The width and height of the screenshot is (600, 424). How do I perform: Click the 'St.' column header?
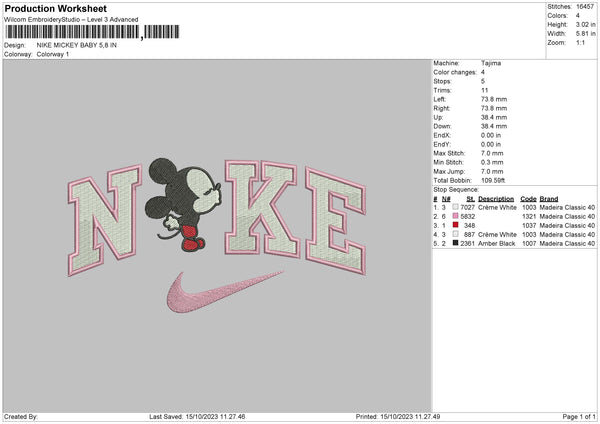pyautogui.click(x=471, y=199)
